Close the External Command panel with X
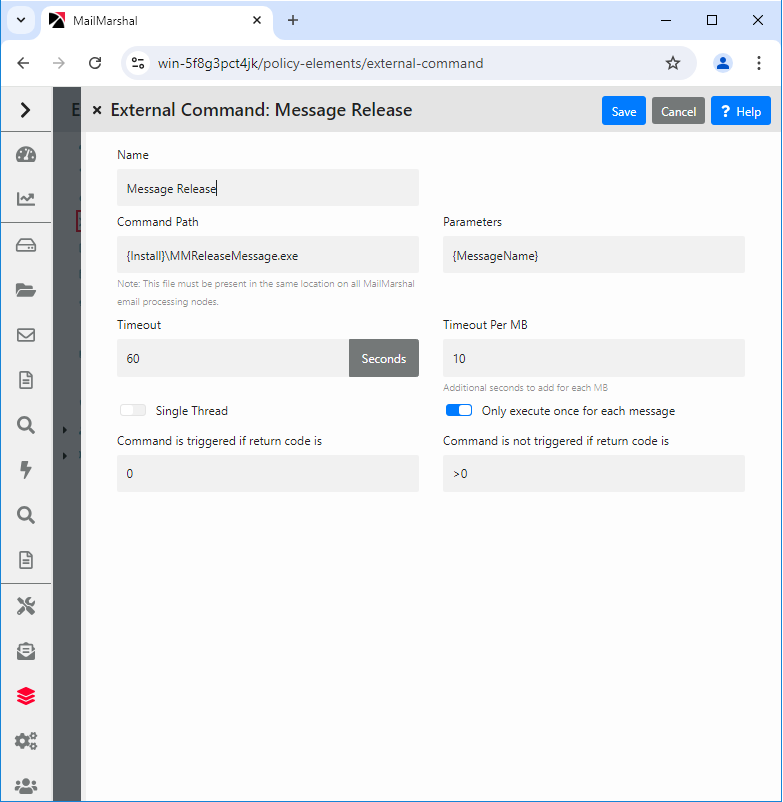 click(x=97, y=111)
